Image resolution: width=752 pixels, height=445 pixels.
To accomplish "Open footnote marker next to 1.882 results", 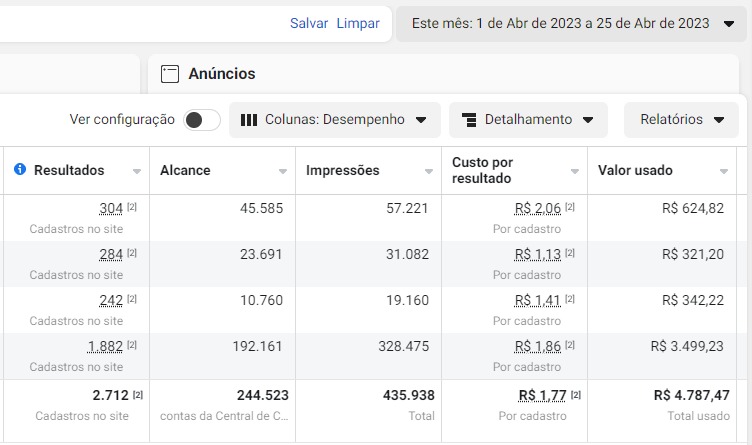I will click(132, 345).
